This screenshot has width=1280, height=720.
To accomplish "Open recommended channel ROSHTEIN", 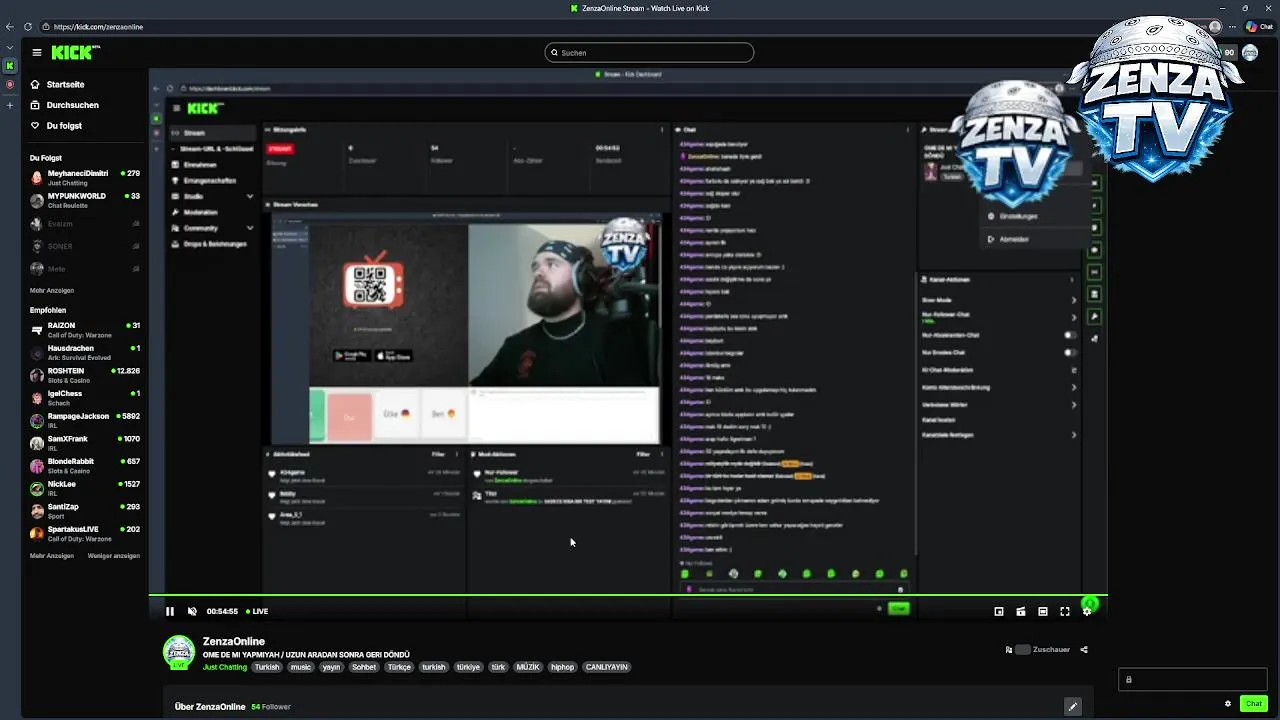I will [x=85, y=375].
